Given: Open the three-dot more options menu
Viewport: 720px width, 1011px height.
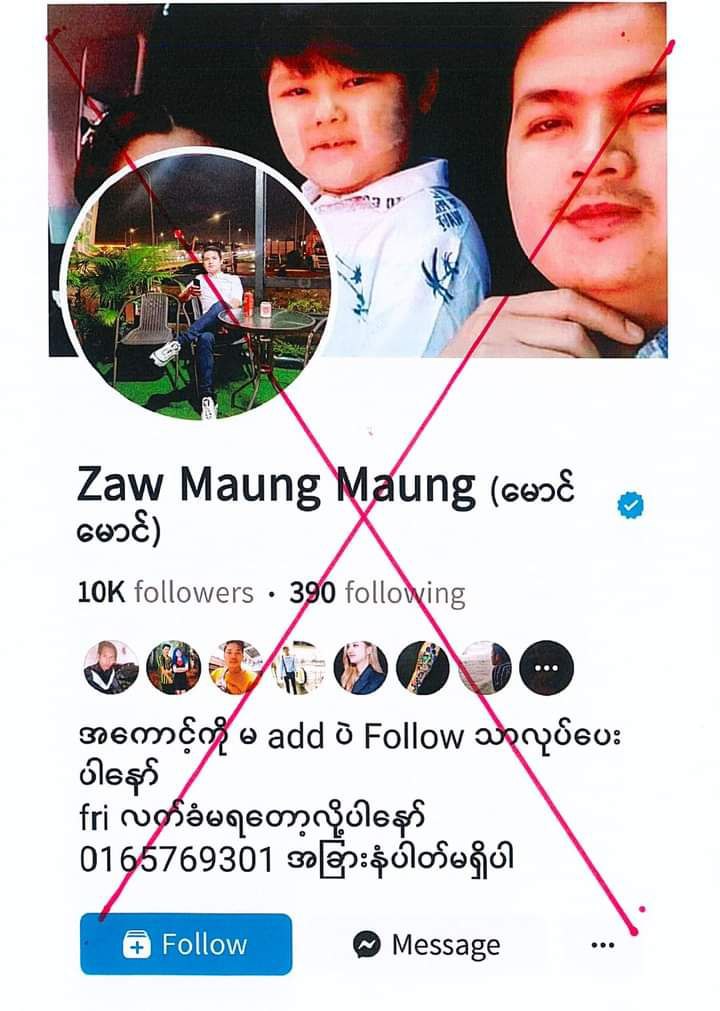Looking at the screenshot, I should tap(602, 945).
